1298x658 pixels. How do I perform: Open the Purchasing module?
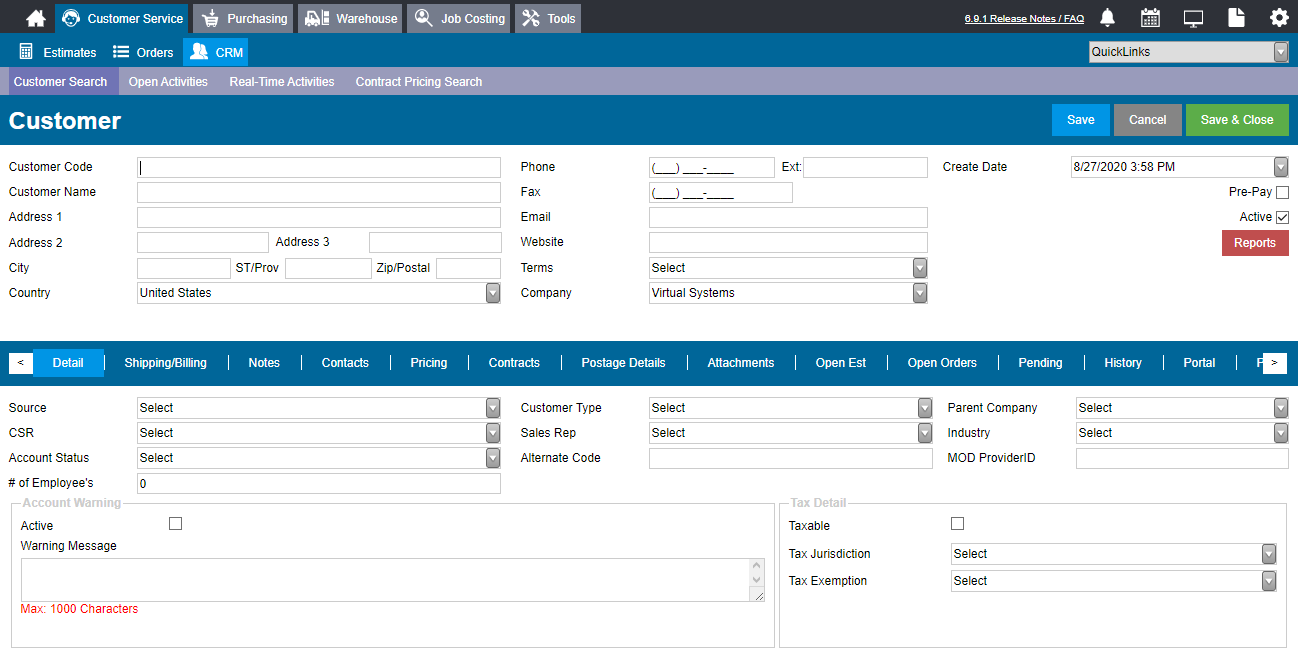point(241,18)
